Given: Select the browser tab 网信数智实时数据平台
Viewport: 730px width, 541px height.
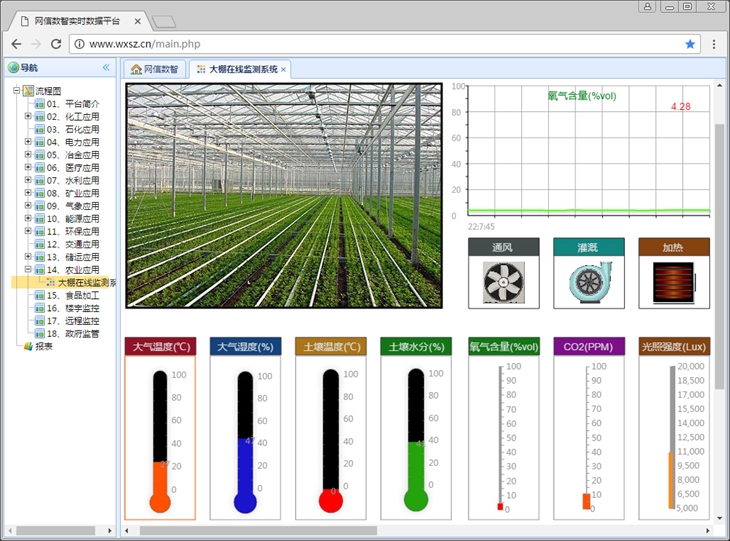Looking at the screenshot, I should pyautogui.click(x=77, y=21).
